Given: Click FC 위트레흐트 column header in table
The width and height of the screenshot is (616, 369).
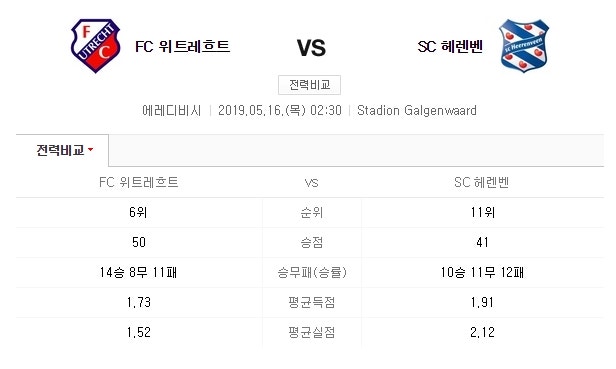Looking at the screenshot, I should [139, 182].
